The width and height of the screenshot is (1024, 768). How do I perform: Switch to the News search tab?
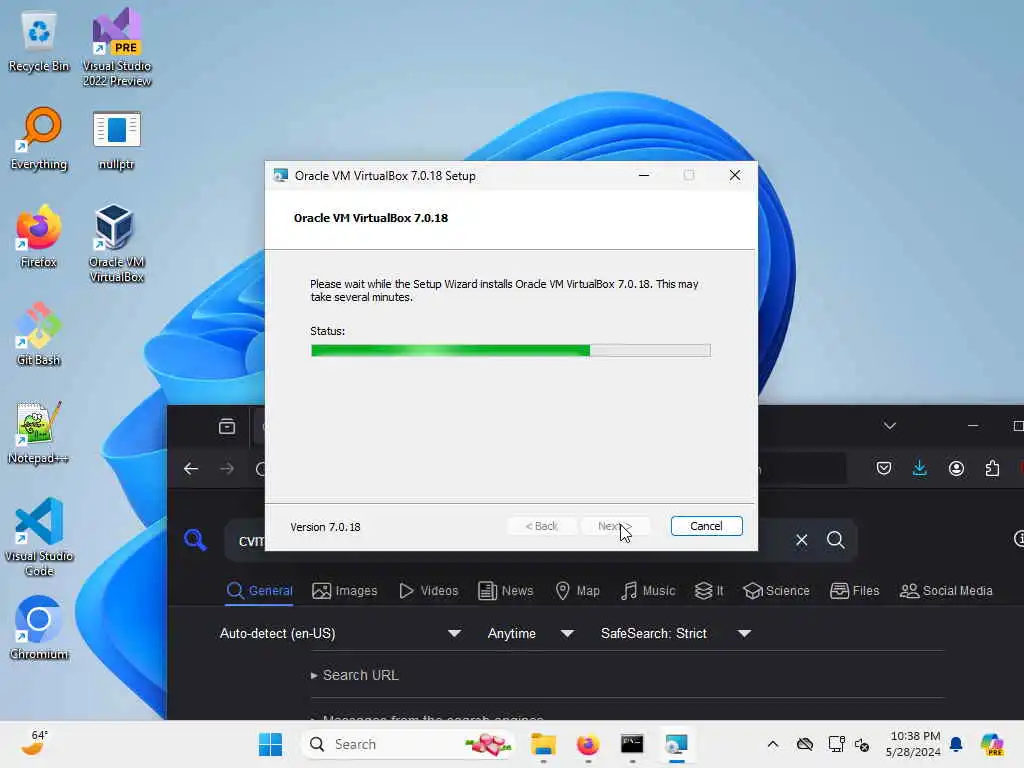point(505,591)
